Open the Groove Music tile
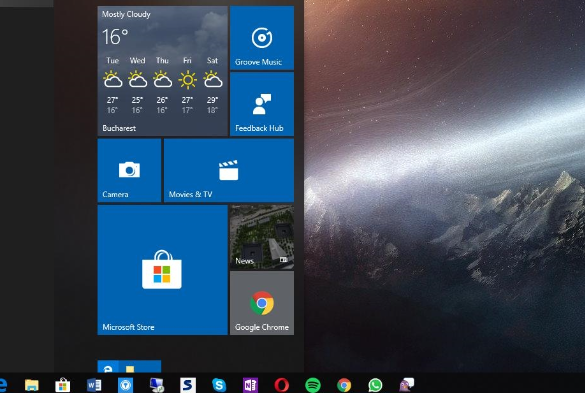 click(x=262, y=38)
